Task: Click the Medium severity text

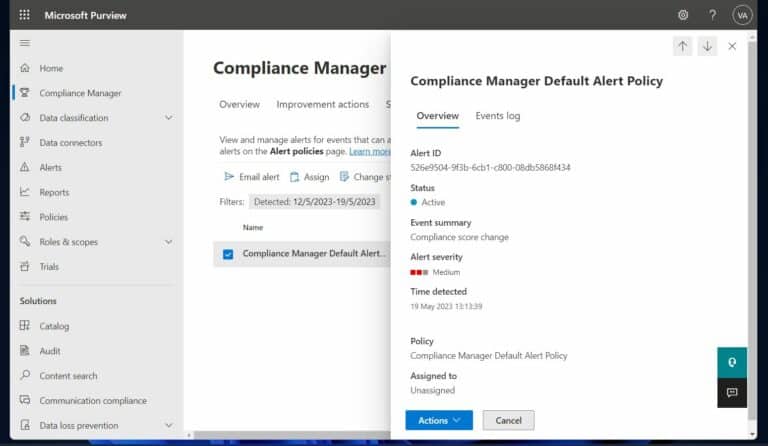Action: click(446, 272)
